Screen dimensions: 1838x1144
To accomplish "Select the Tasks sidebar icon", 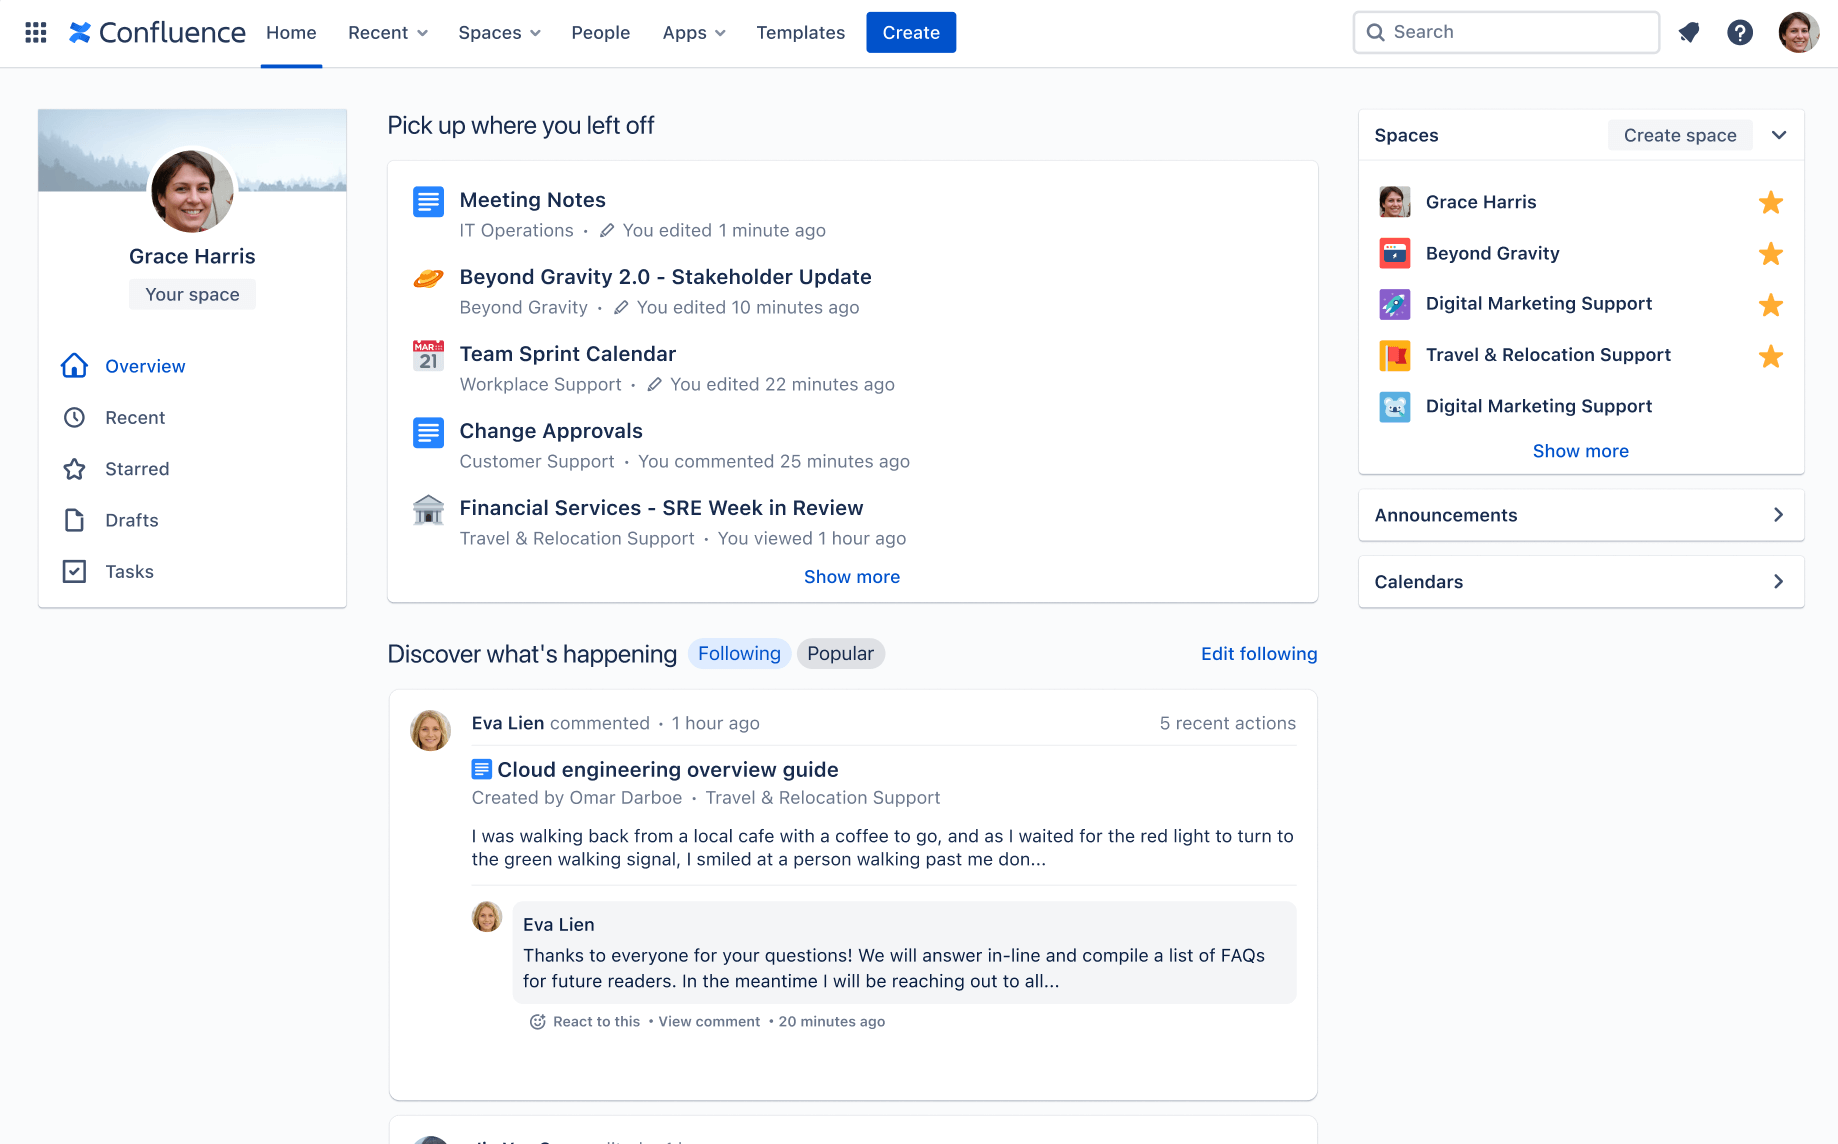I will (74, 570).
